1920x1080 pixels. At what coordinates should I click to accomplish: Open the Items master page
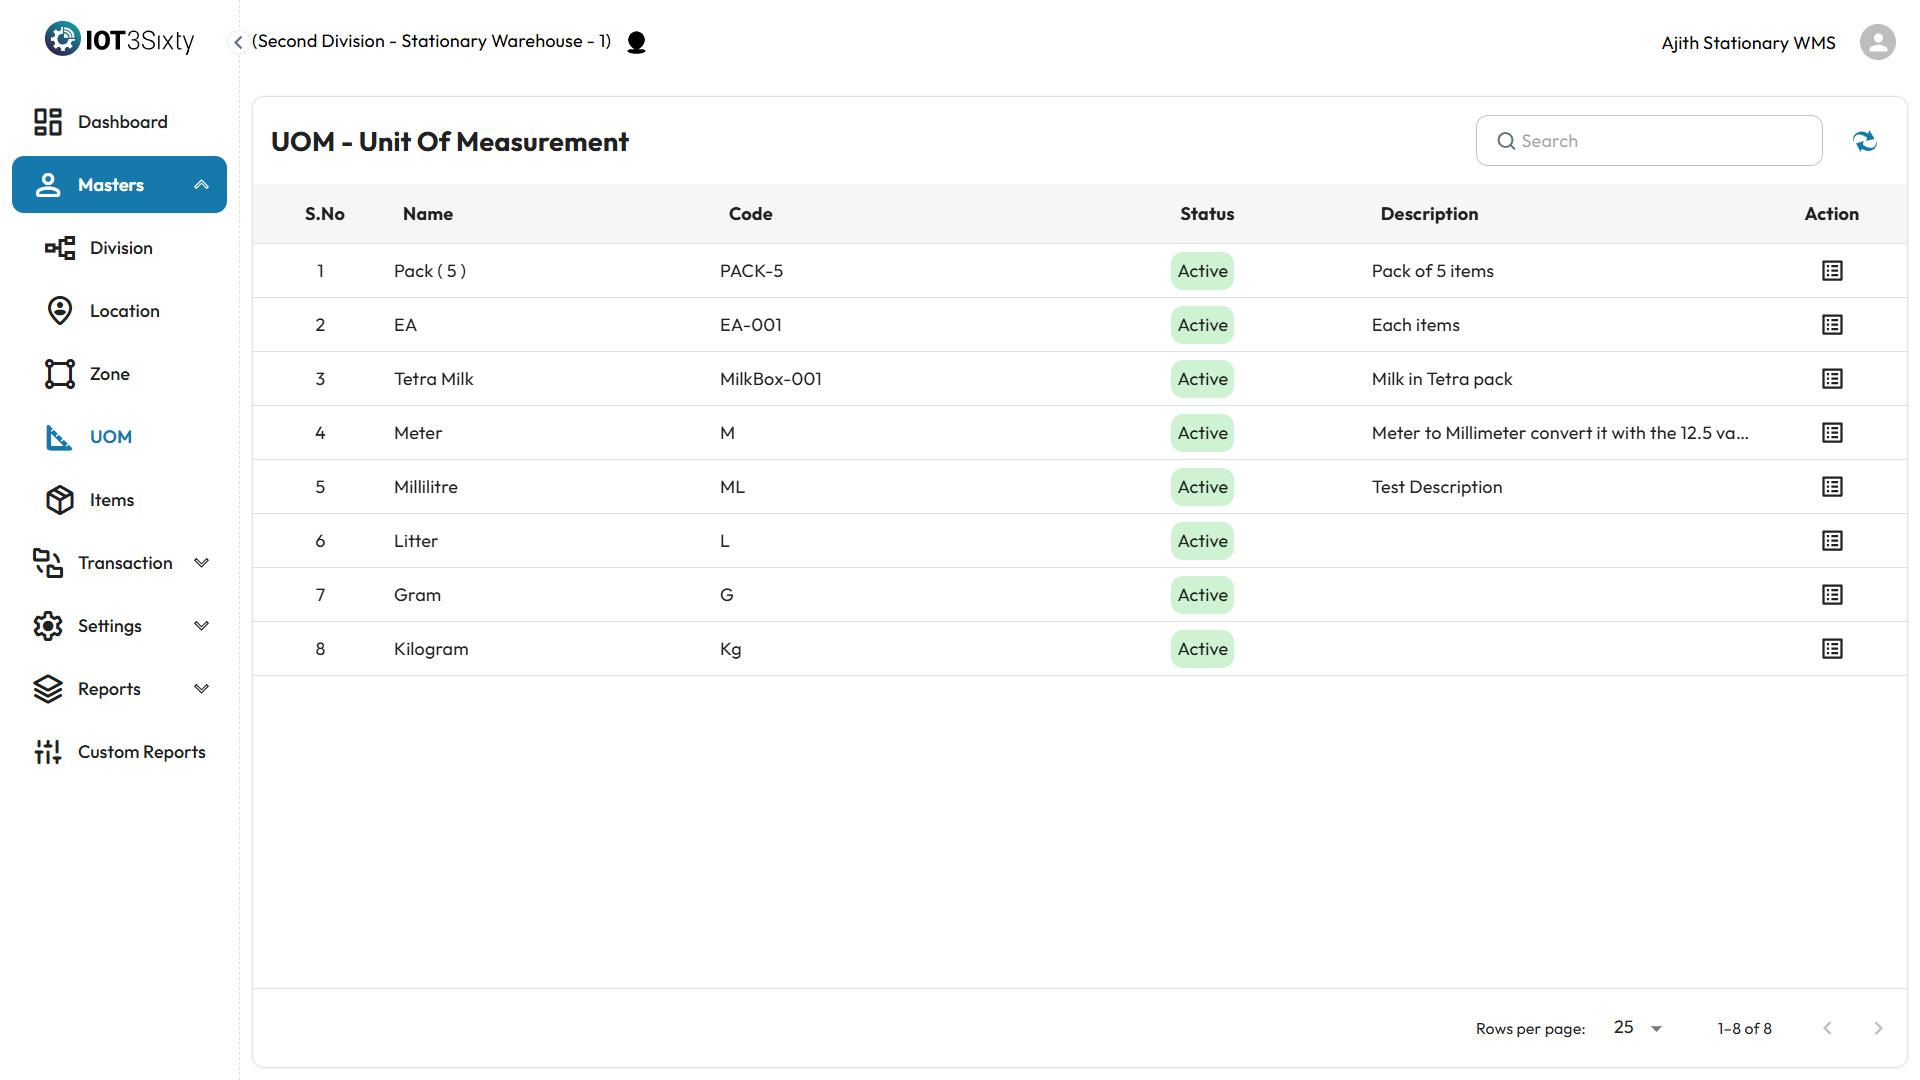click(111, 500)
